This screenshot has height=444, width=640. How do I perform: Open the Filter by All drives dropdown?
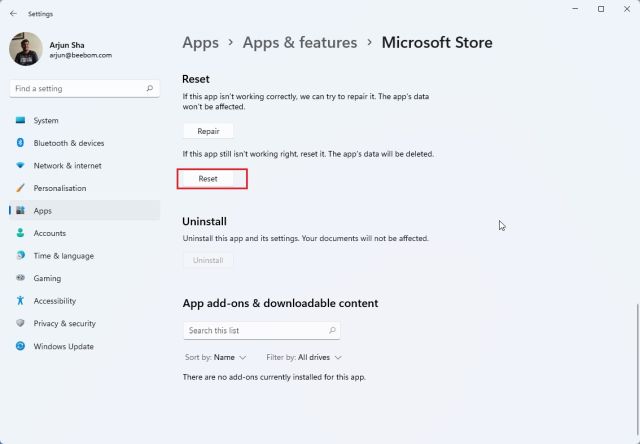[304, 357]
